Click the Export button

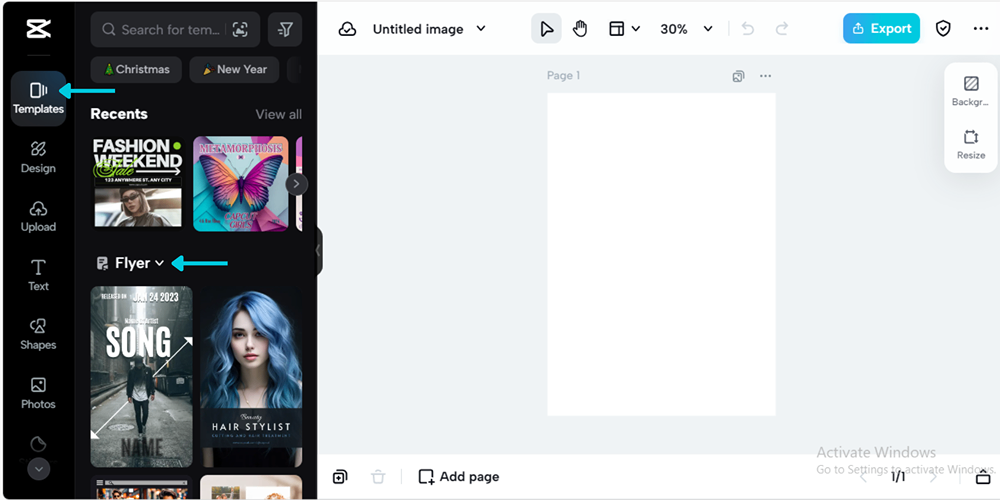[881, 28]
